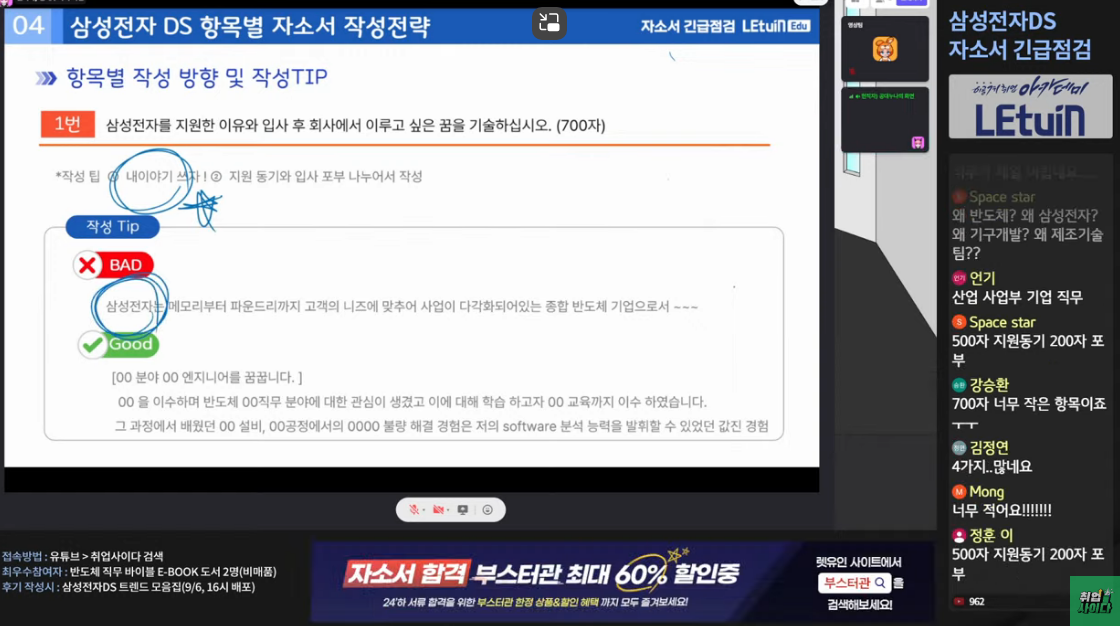Click the green check Good badge
Viewport: 1120px width, 626px height.
coord(118,344)
